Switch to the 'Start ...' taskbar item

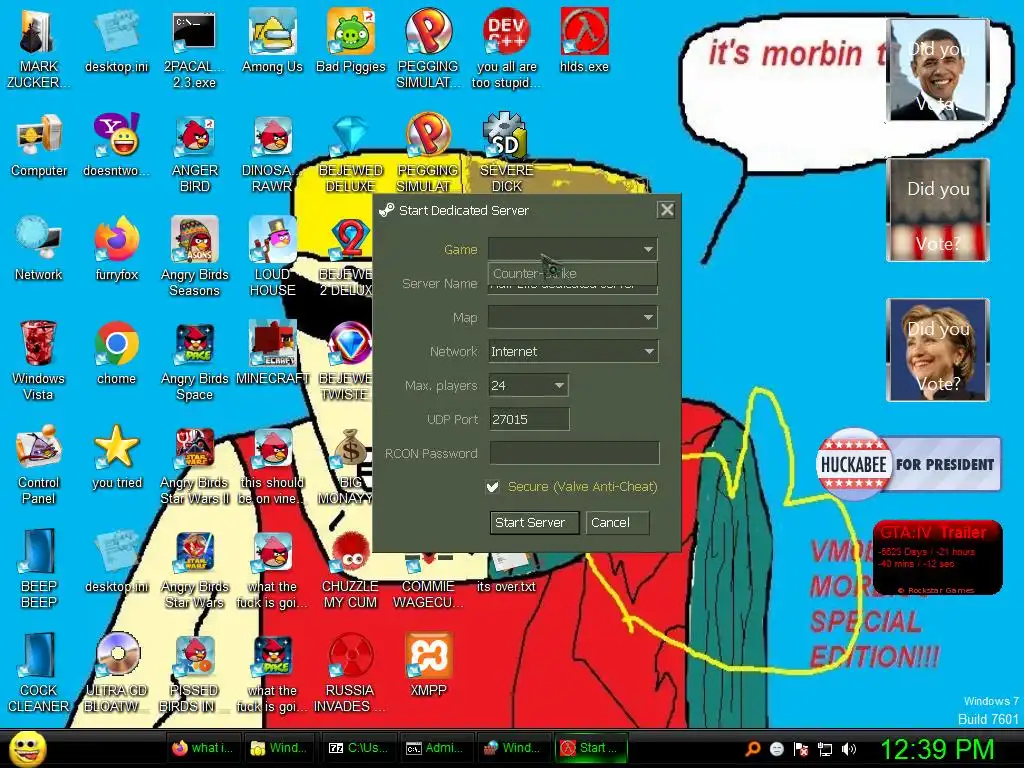click(x=591, y=748)
